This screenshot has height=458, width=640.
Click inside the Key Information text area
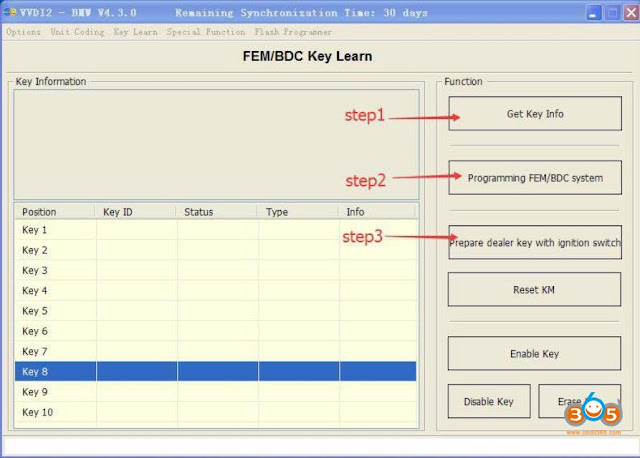point(216,144)
